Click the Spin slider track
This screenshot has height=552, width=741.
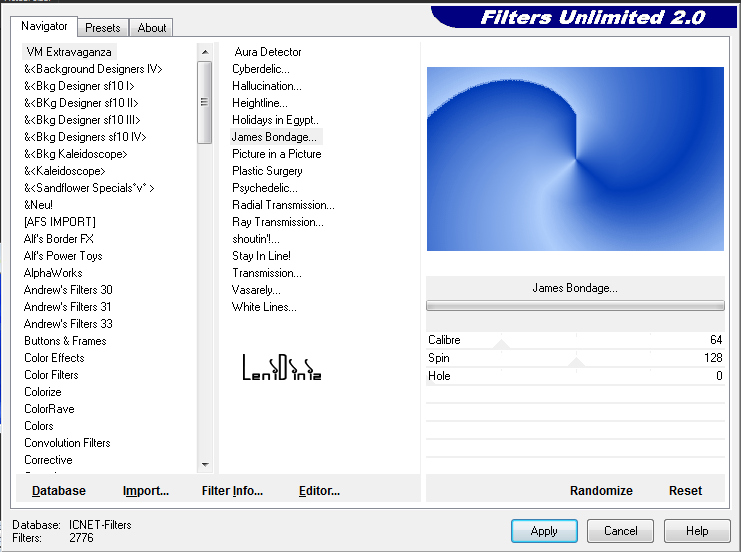[575, 359]
